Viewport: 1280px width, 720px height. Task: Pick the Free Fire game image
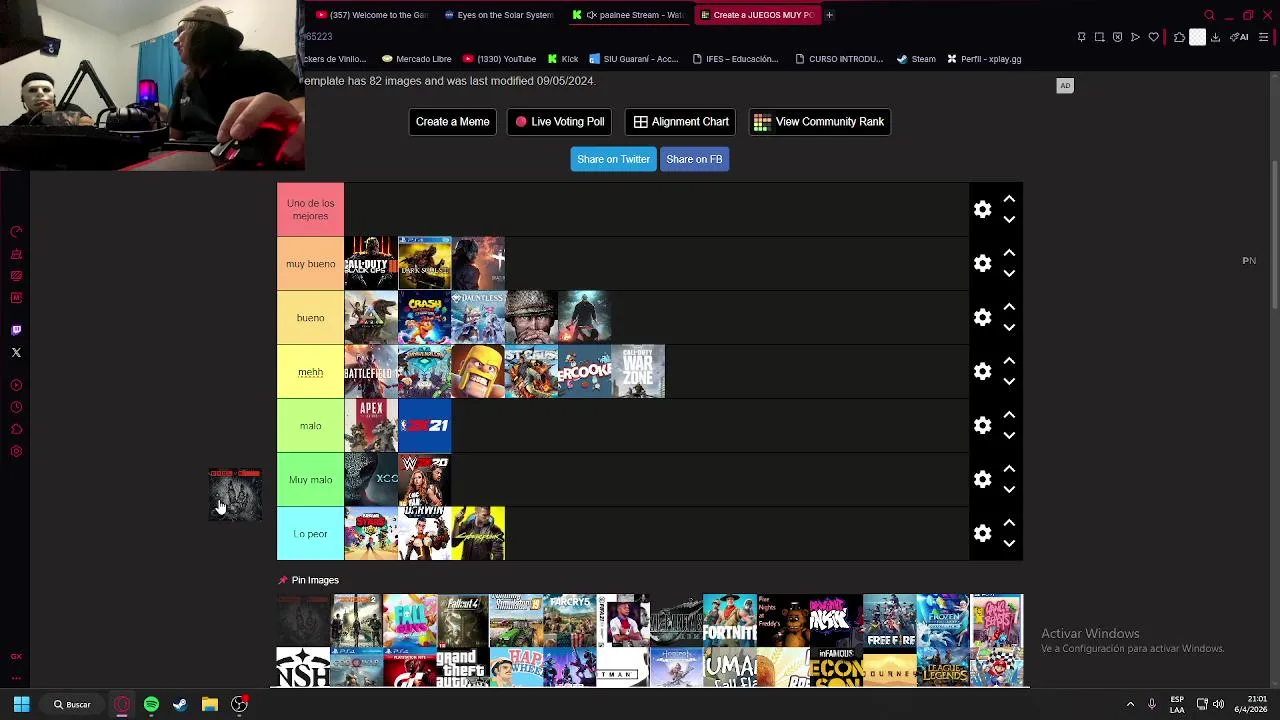tap(889, 620)
